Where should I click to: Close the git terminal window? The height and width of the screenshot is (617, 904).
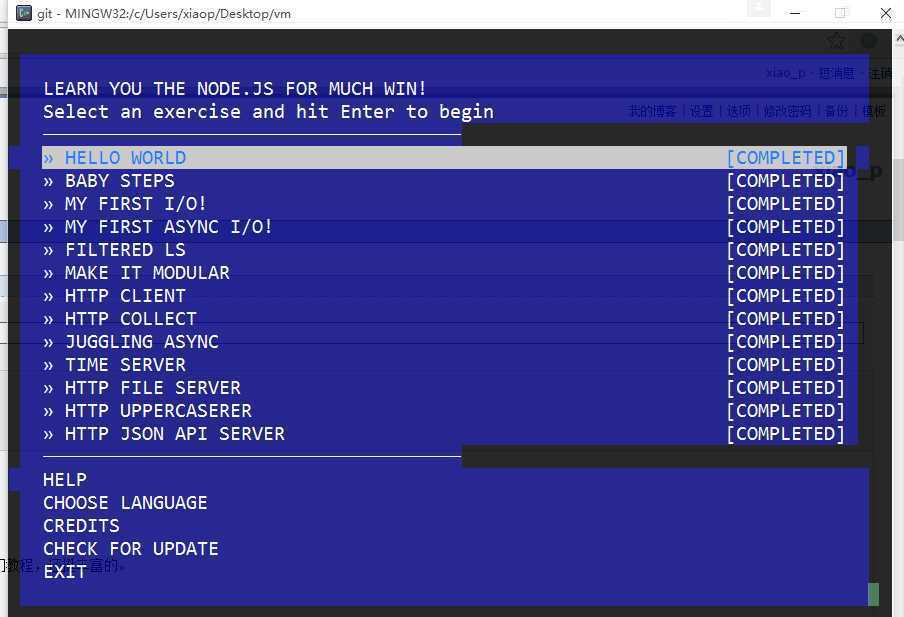pos(886,13)
